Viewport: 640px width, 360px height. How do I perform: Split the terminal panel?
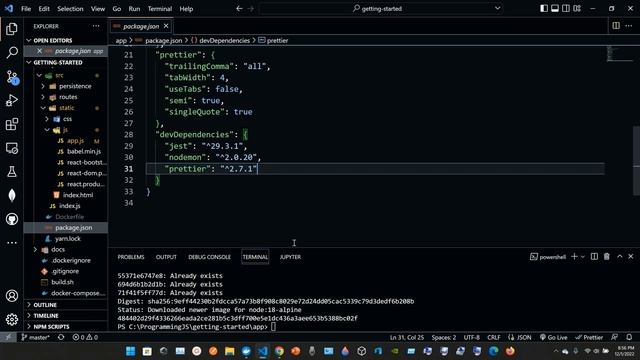coord(594,256)
